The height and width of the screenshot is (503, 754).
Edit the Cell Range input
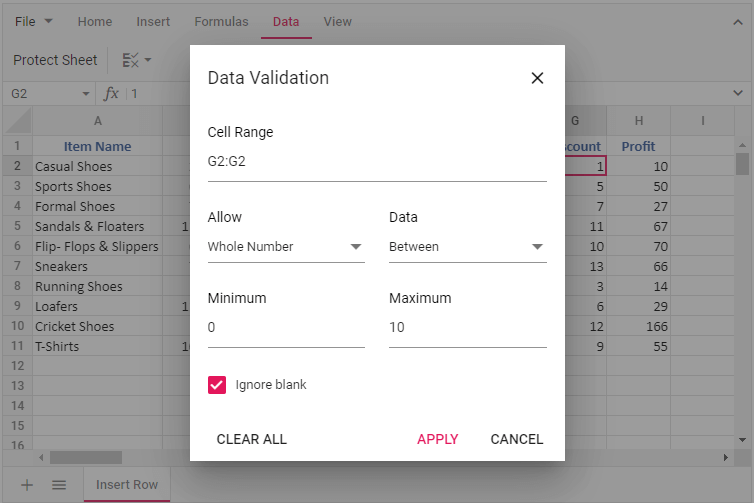(x=376, y=162)
